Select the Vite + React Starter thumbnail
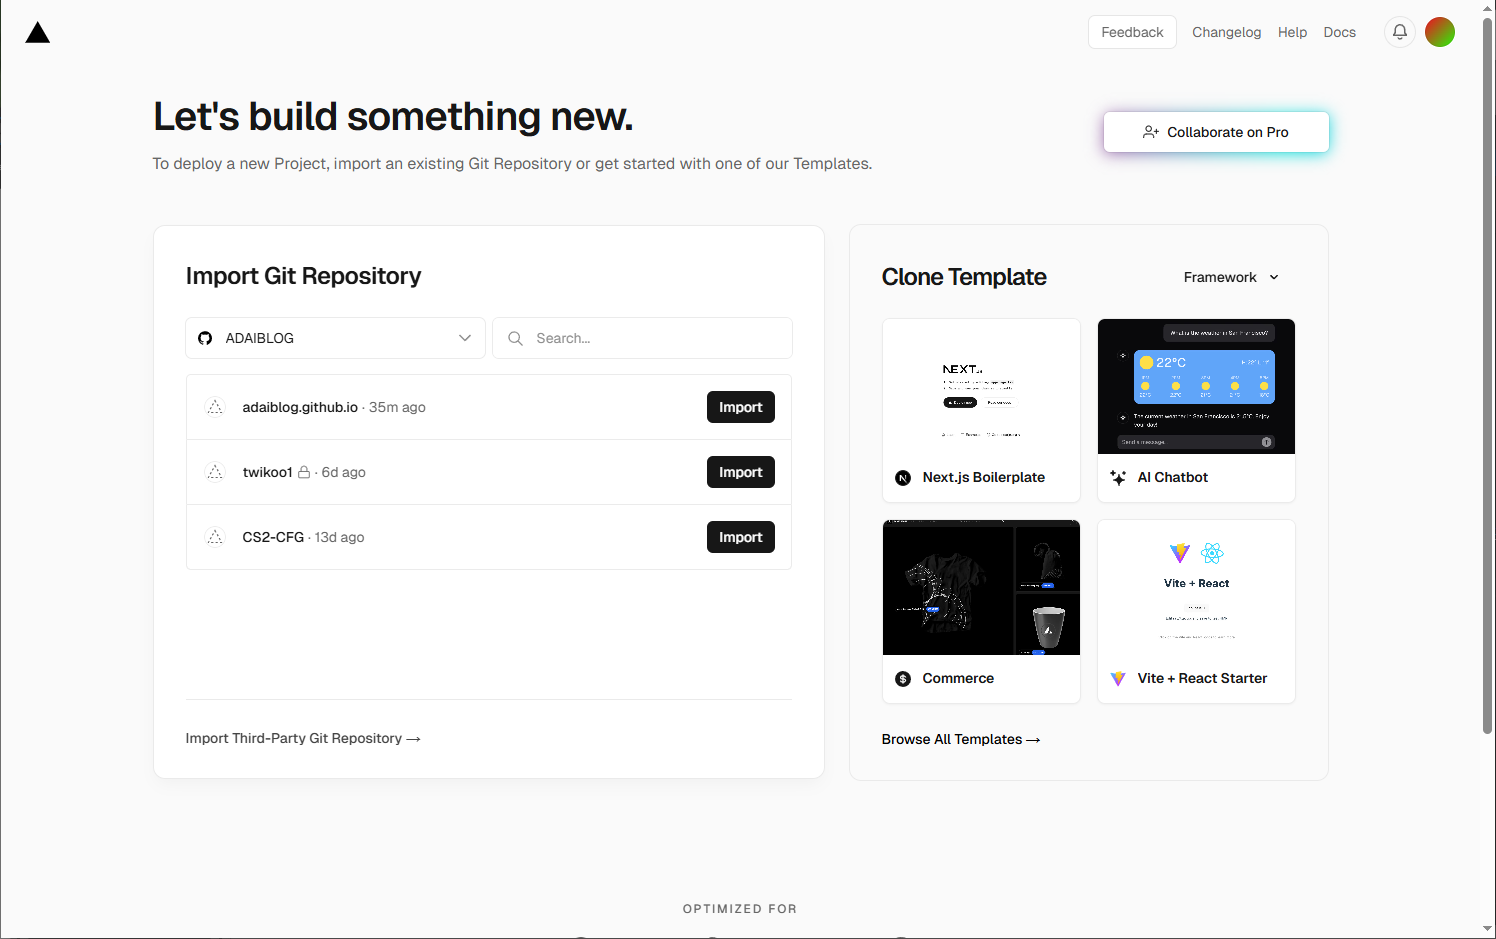Screen dimensions: 1496x939 pyautogui.click(x=1196, y=588)
